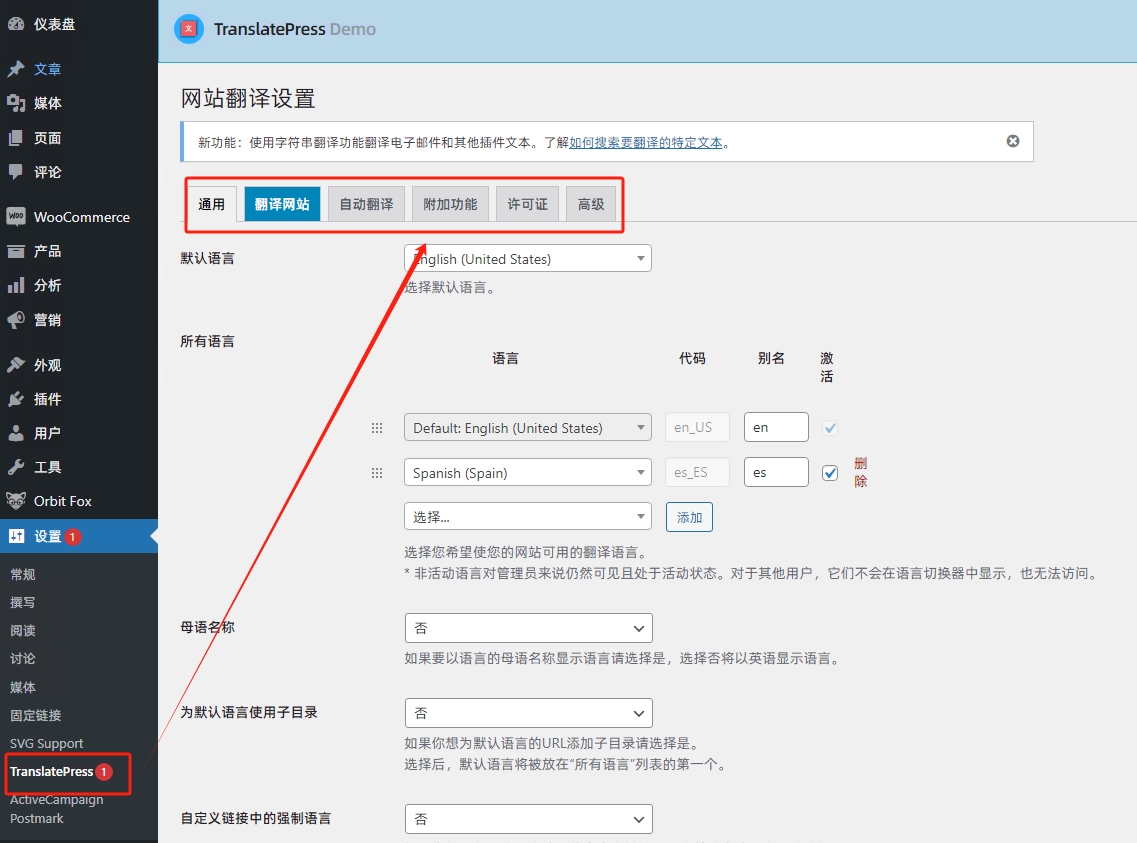Click the es alias input field

click(x=776, y=472)
